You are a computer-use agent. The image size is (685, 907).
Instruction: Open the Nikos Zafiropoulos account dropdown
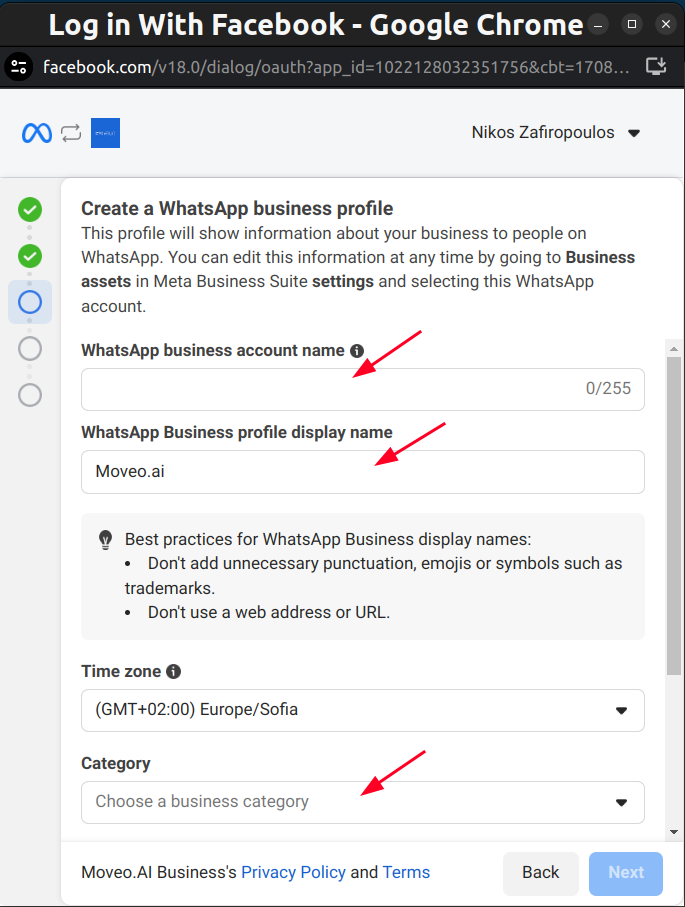click(x=555, y=133)
